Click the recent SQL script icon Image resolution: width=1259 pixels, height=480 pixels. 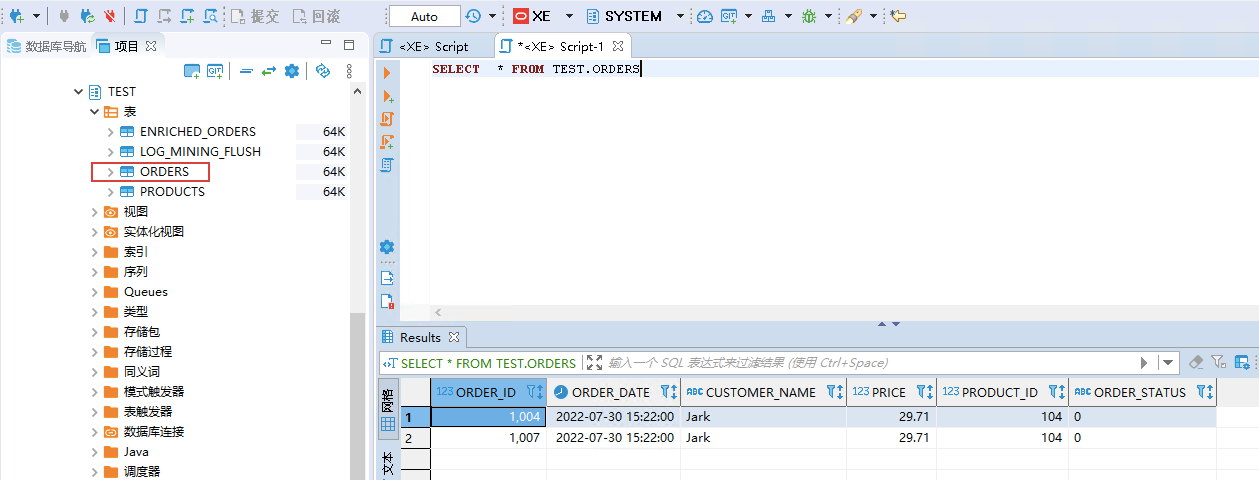click(x=164, y=16)
